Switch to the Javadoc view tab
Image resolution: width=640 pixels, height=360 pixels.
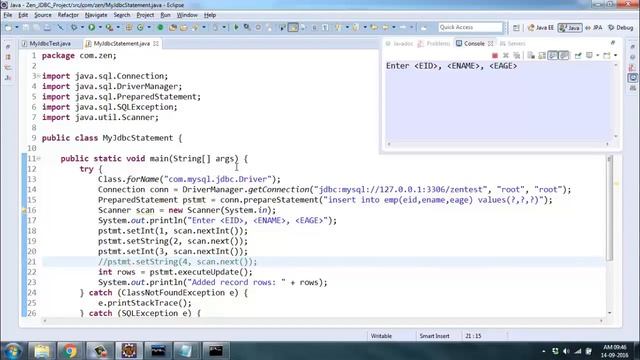tap(400, 43)
